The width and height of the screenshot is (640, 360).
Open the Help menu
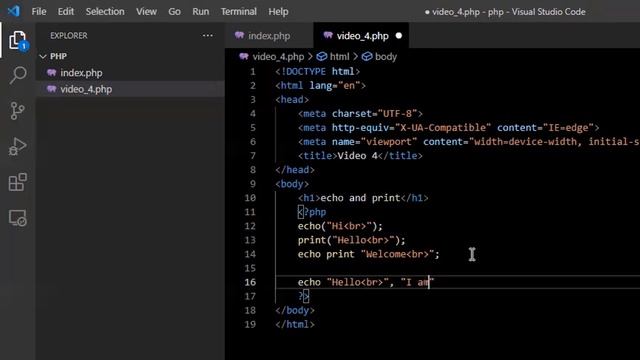point(278,11)
